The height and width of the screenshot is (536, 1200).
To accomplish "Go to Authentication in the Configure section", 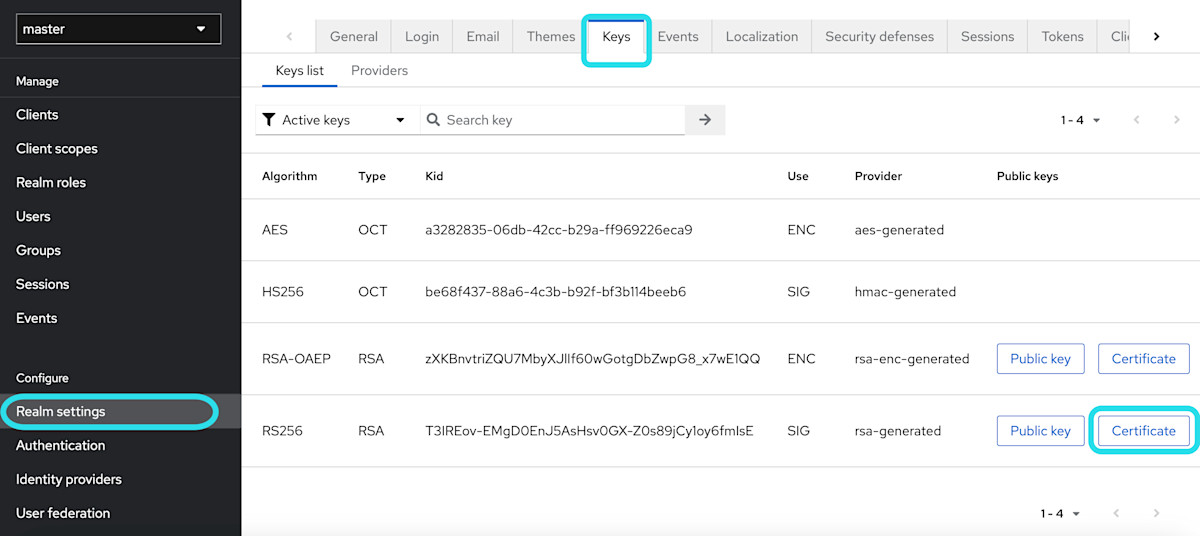I will pos(60,445).
